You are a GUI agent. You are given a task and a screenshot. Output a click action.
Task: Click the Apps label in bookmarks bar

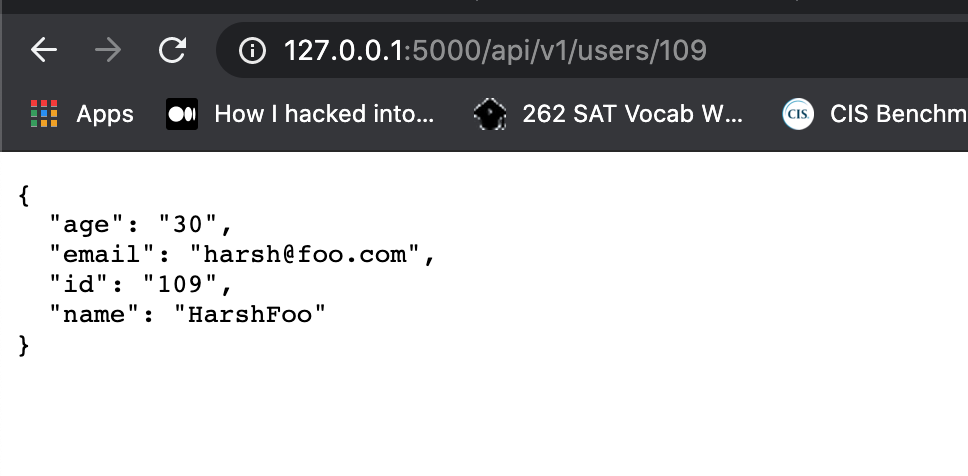coord(105,115)
